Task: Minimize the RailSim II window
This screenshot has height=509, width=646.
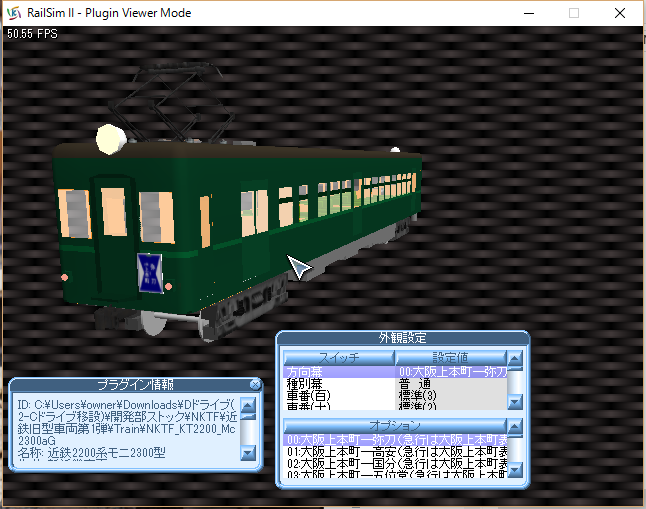Action: pos(529,13)
